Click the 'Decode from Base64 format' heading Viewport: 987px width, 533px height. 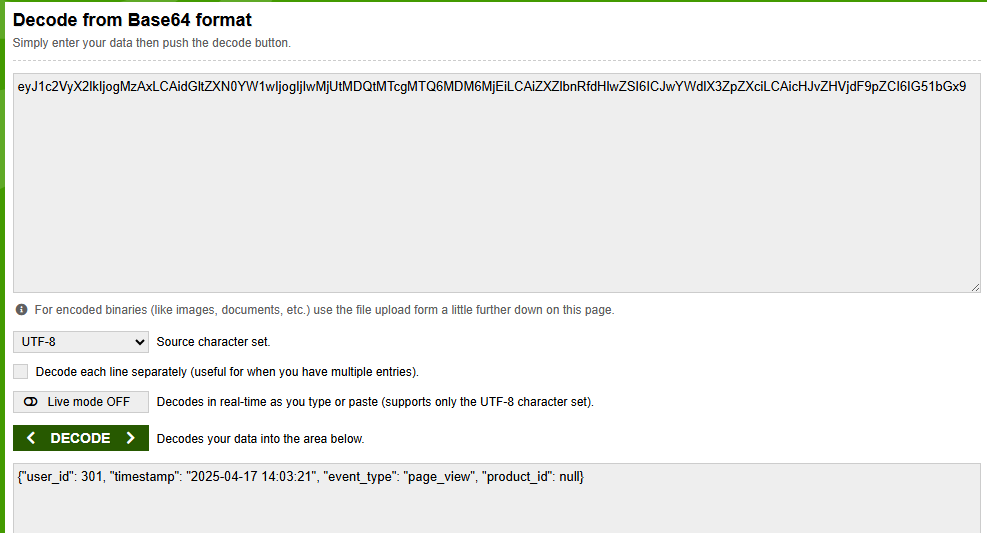point(132,20)
